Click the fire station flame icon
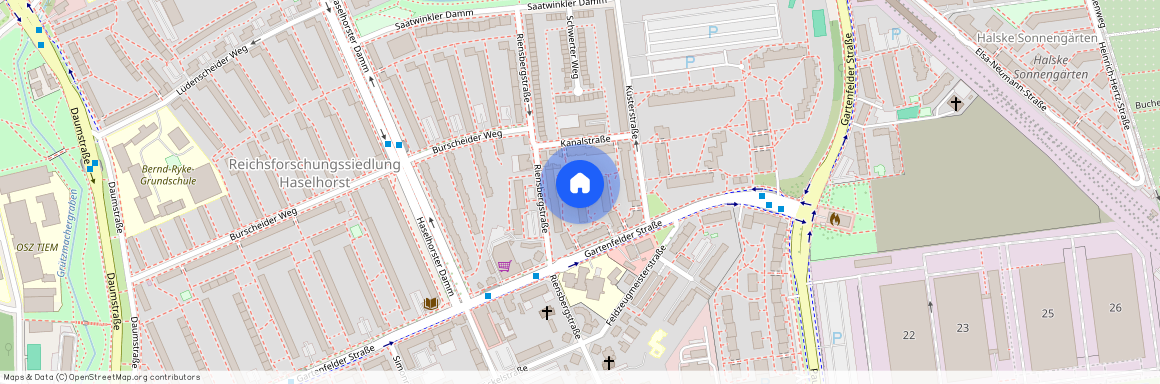Image resolution: width=1160 pixels, height=384 pixels. tap(836, 219)
